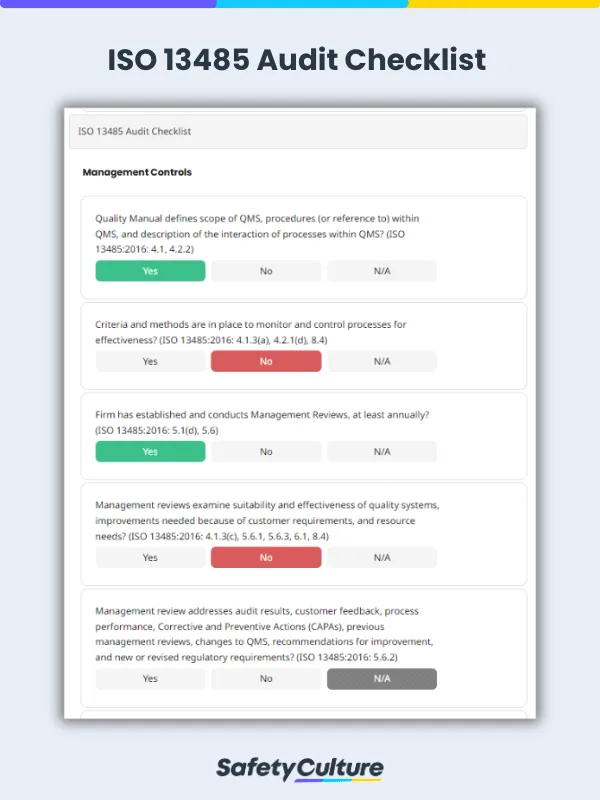
Task: Select "Yes" for the management reviews suitability question
Action: click(150, 557)
